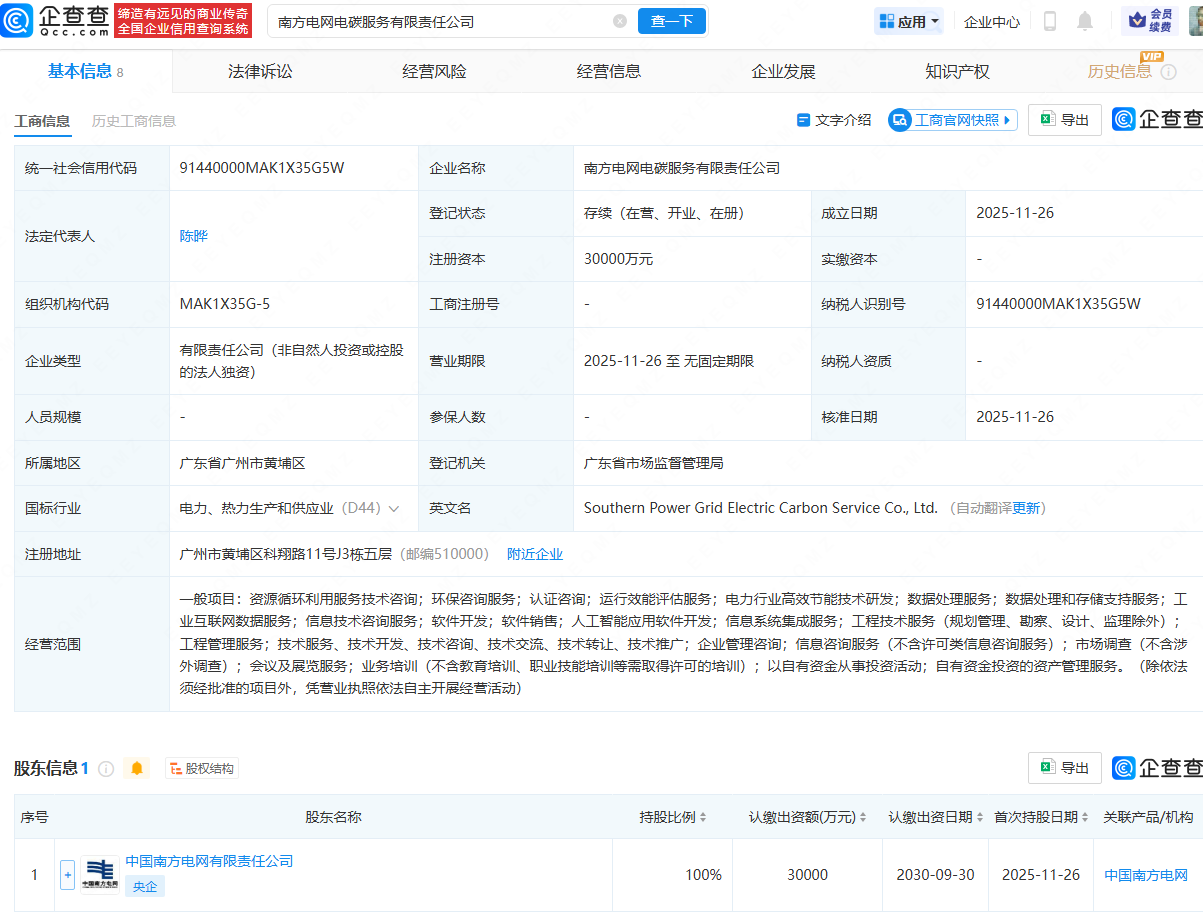Open notifications bell in top bar
The width and height of the screenshot is (1203, 915).
click(x=1085, y=21)
